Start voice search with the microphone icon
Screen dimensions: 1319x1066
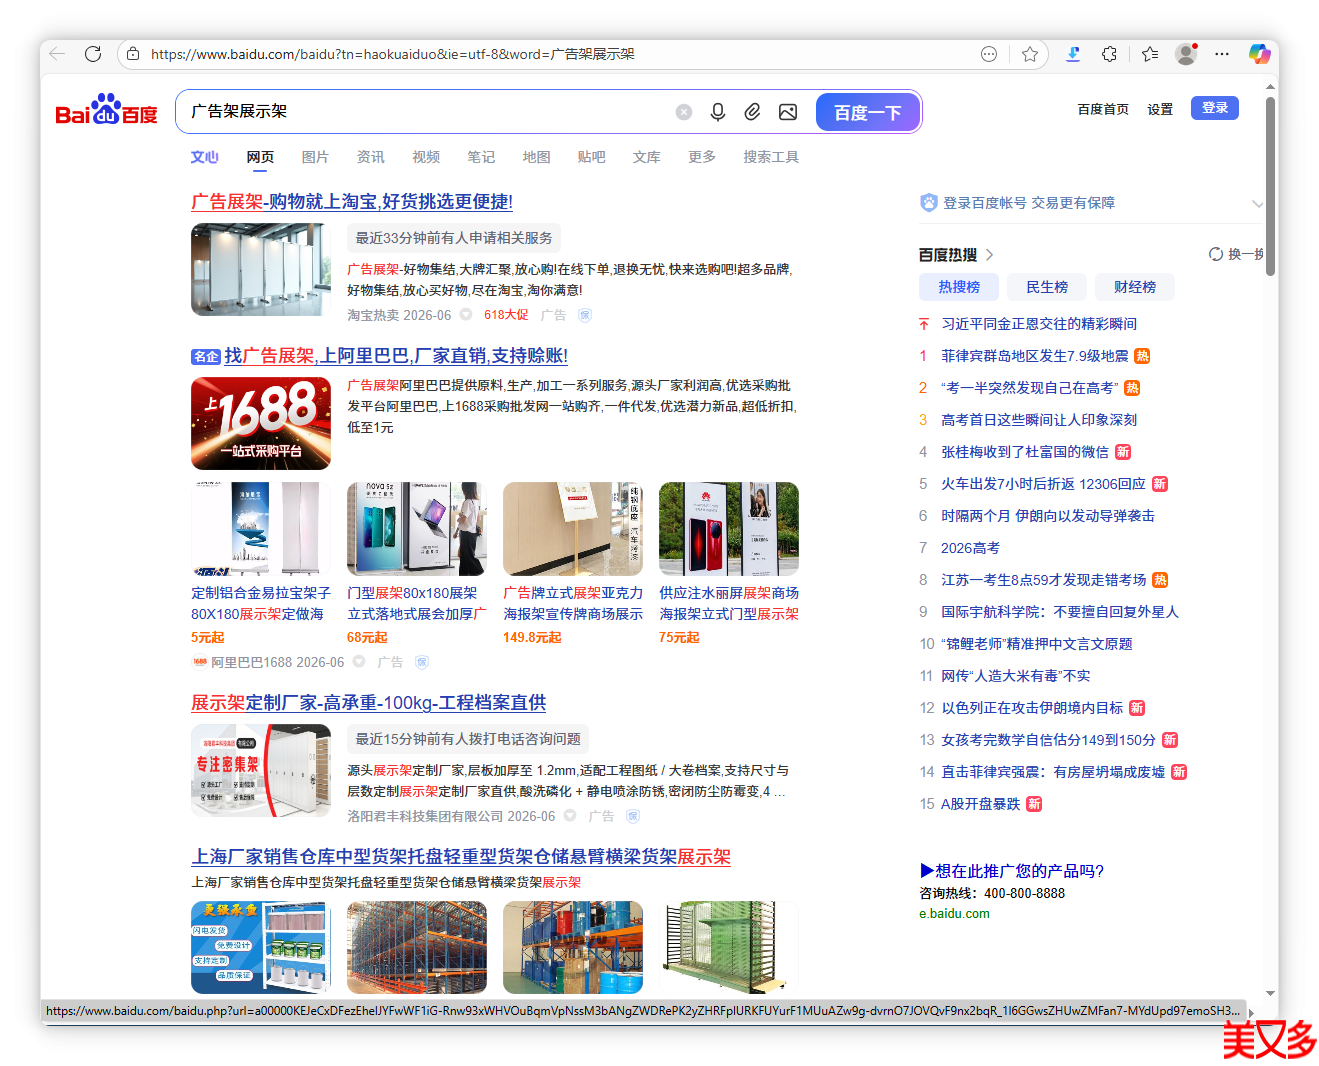tap(718, 112)
